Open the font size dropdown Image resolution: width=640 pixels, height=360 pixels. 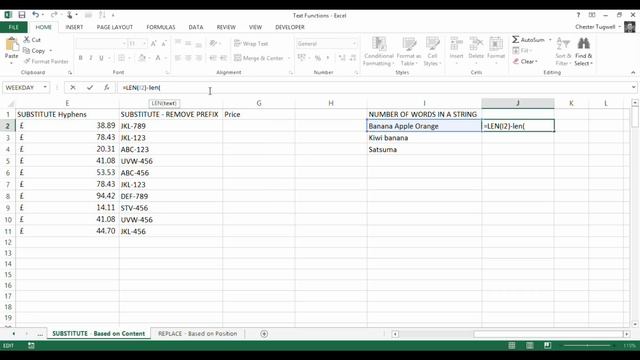(144, 44)
